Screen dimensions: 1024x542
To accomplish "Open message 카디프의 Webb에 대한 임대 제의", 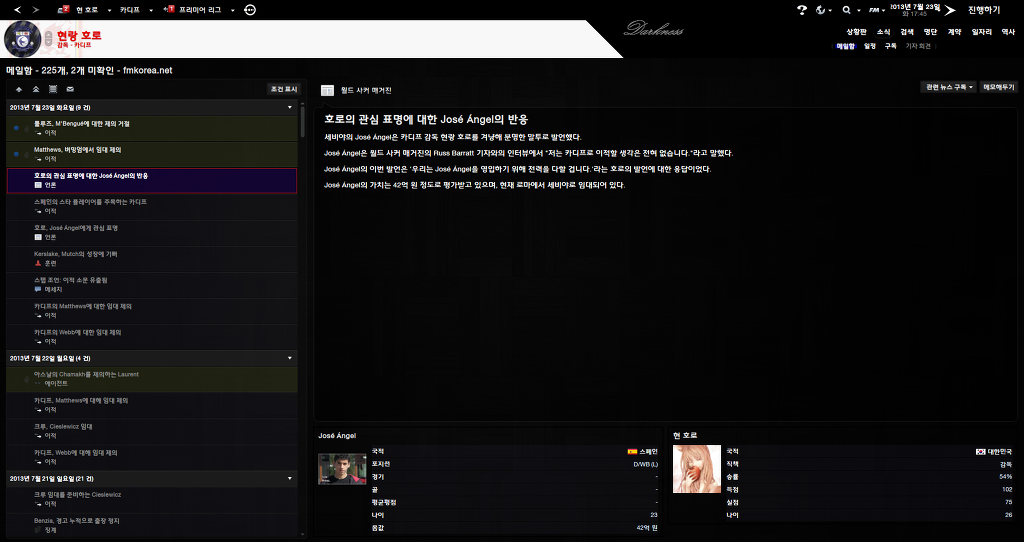I will coord(152,338).
